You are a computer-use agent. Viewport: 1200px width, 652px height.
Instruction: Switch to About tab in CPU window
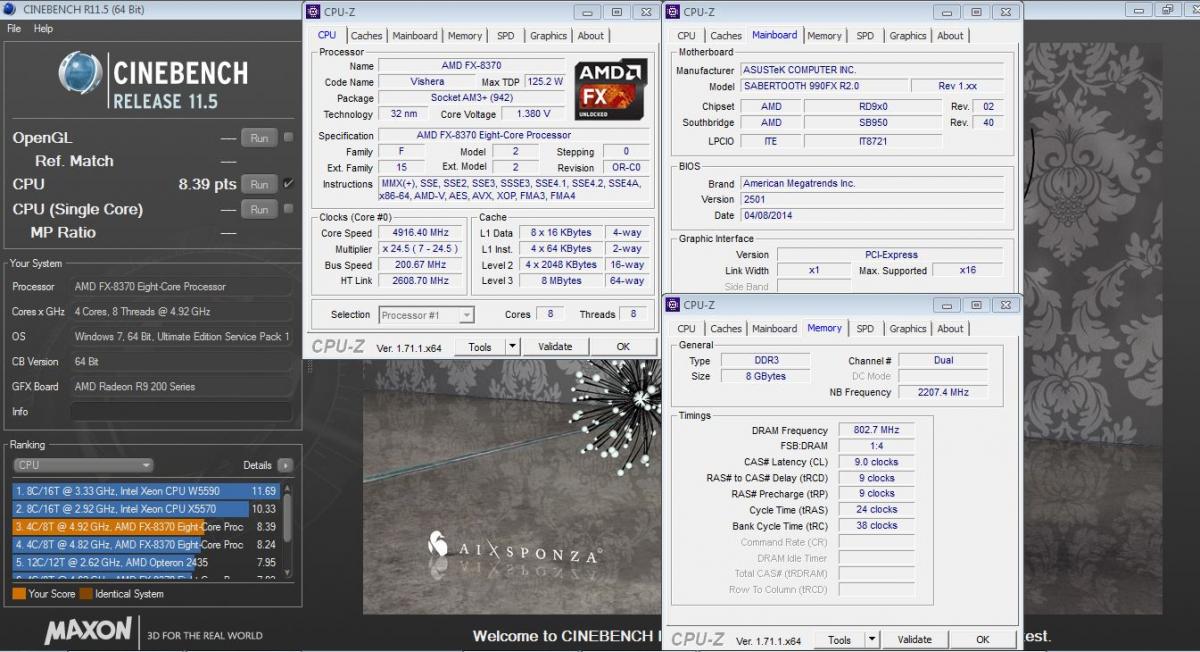coord(591,35)
